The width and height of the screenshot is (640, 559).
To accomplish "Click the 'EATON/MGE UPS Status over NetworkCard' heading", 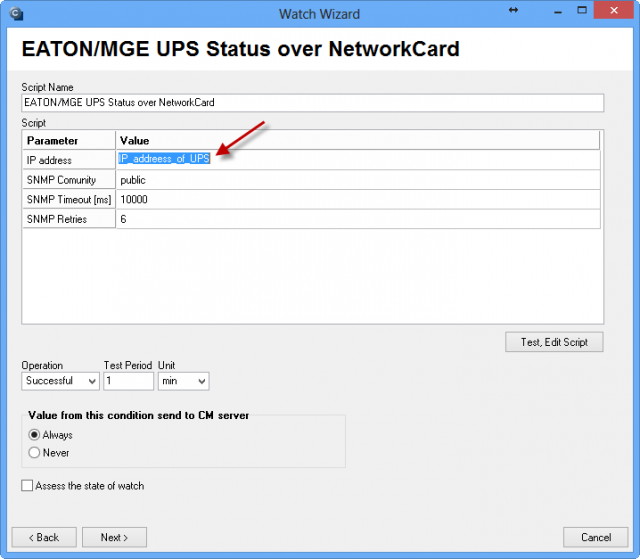I will click(240, 49).
